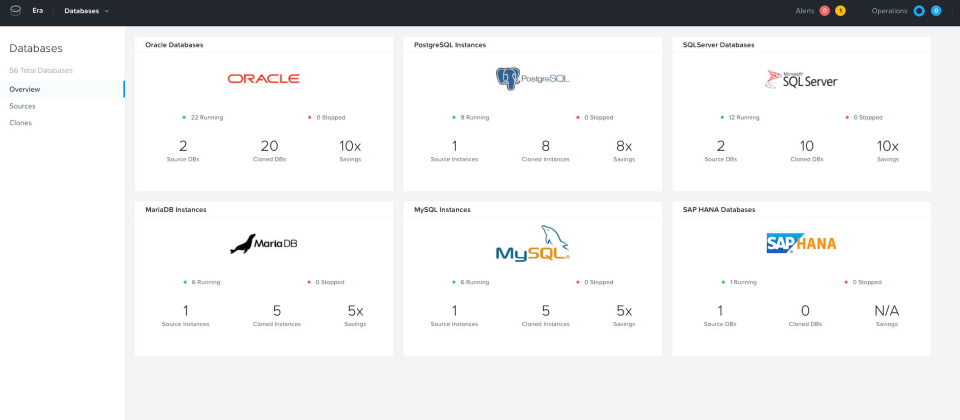The width and height of the screenshot is (960, 420).
Task: Open Oracle 2 Source DBs
Action: point(183,151)
